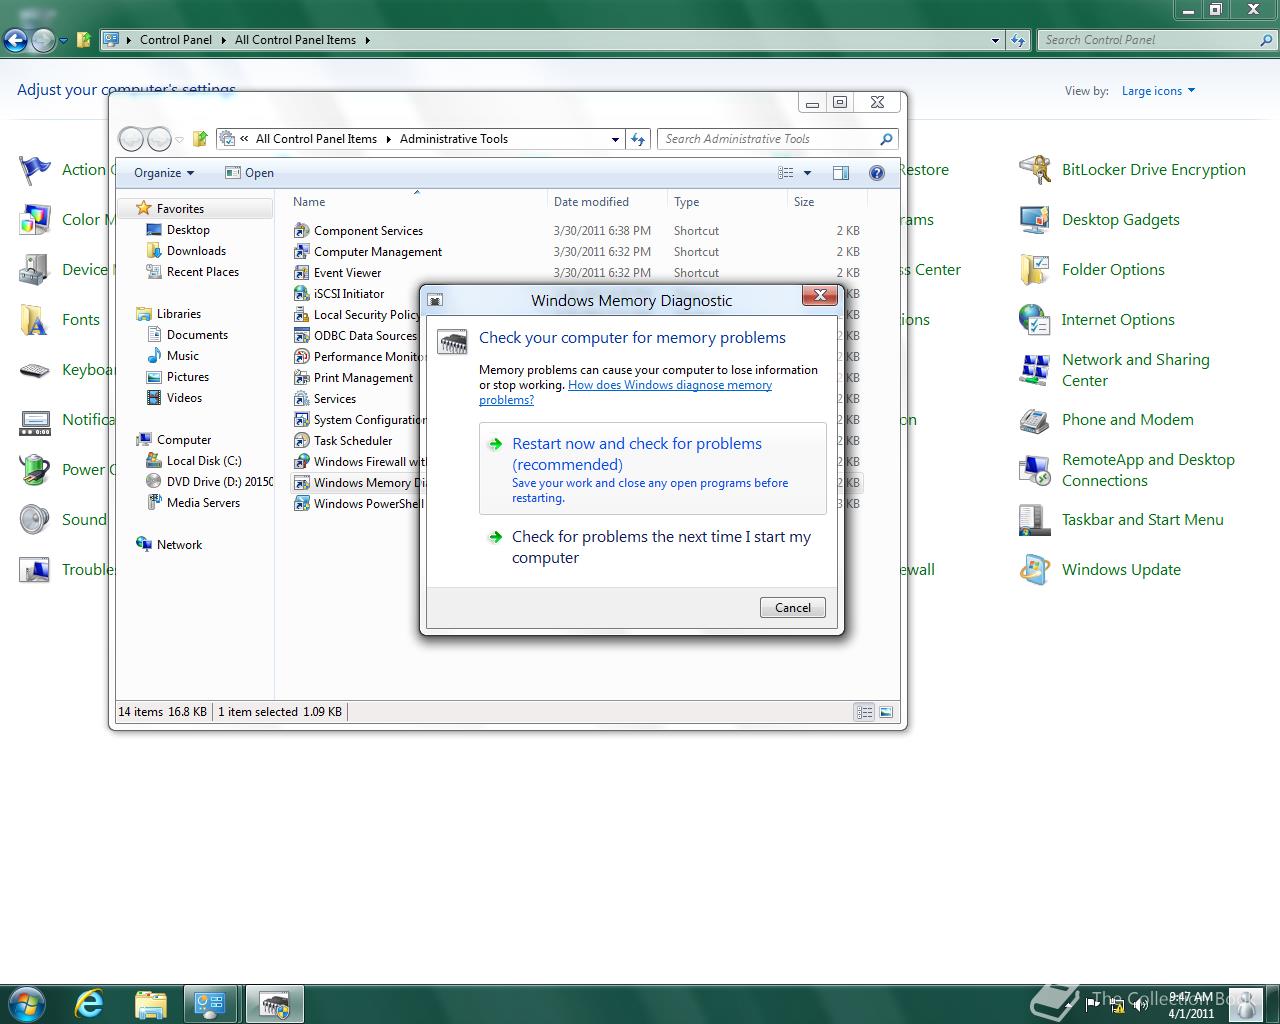
Task: Open Folder Options icon
Action: (x=1034, y=270)
